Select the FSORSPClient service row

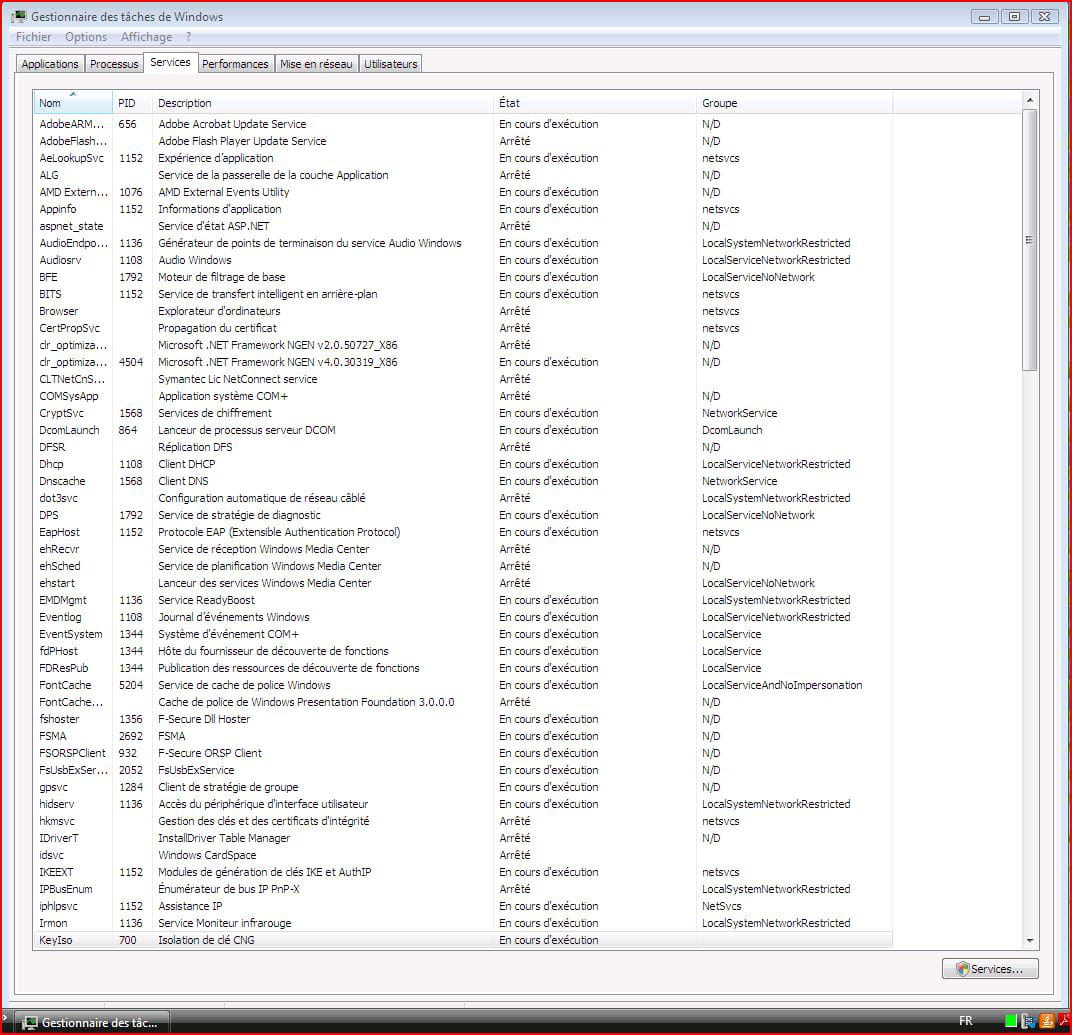(462, 753)
